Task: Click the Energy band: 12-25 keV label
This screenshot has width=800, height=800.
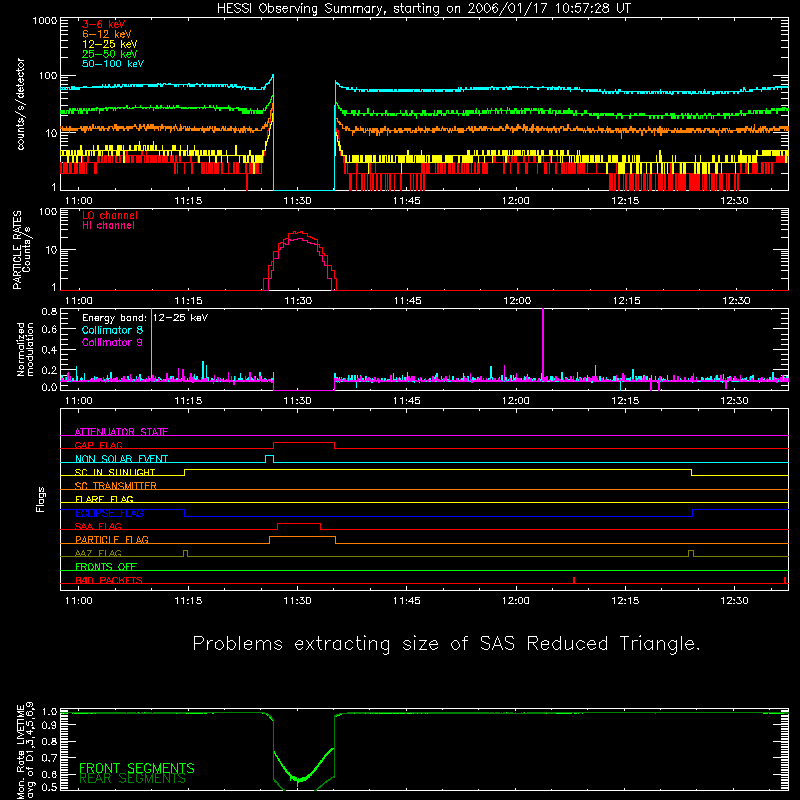Action: pyautogui.click(x=145, y=318)
